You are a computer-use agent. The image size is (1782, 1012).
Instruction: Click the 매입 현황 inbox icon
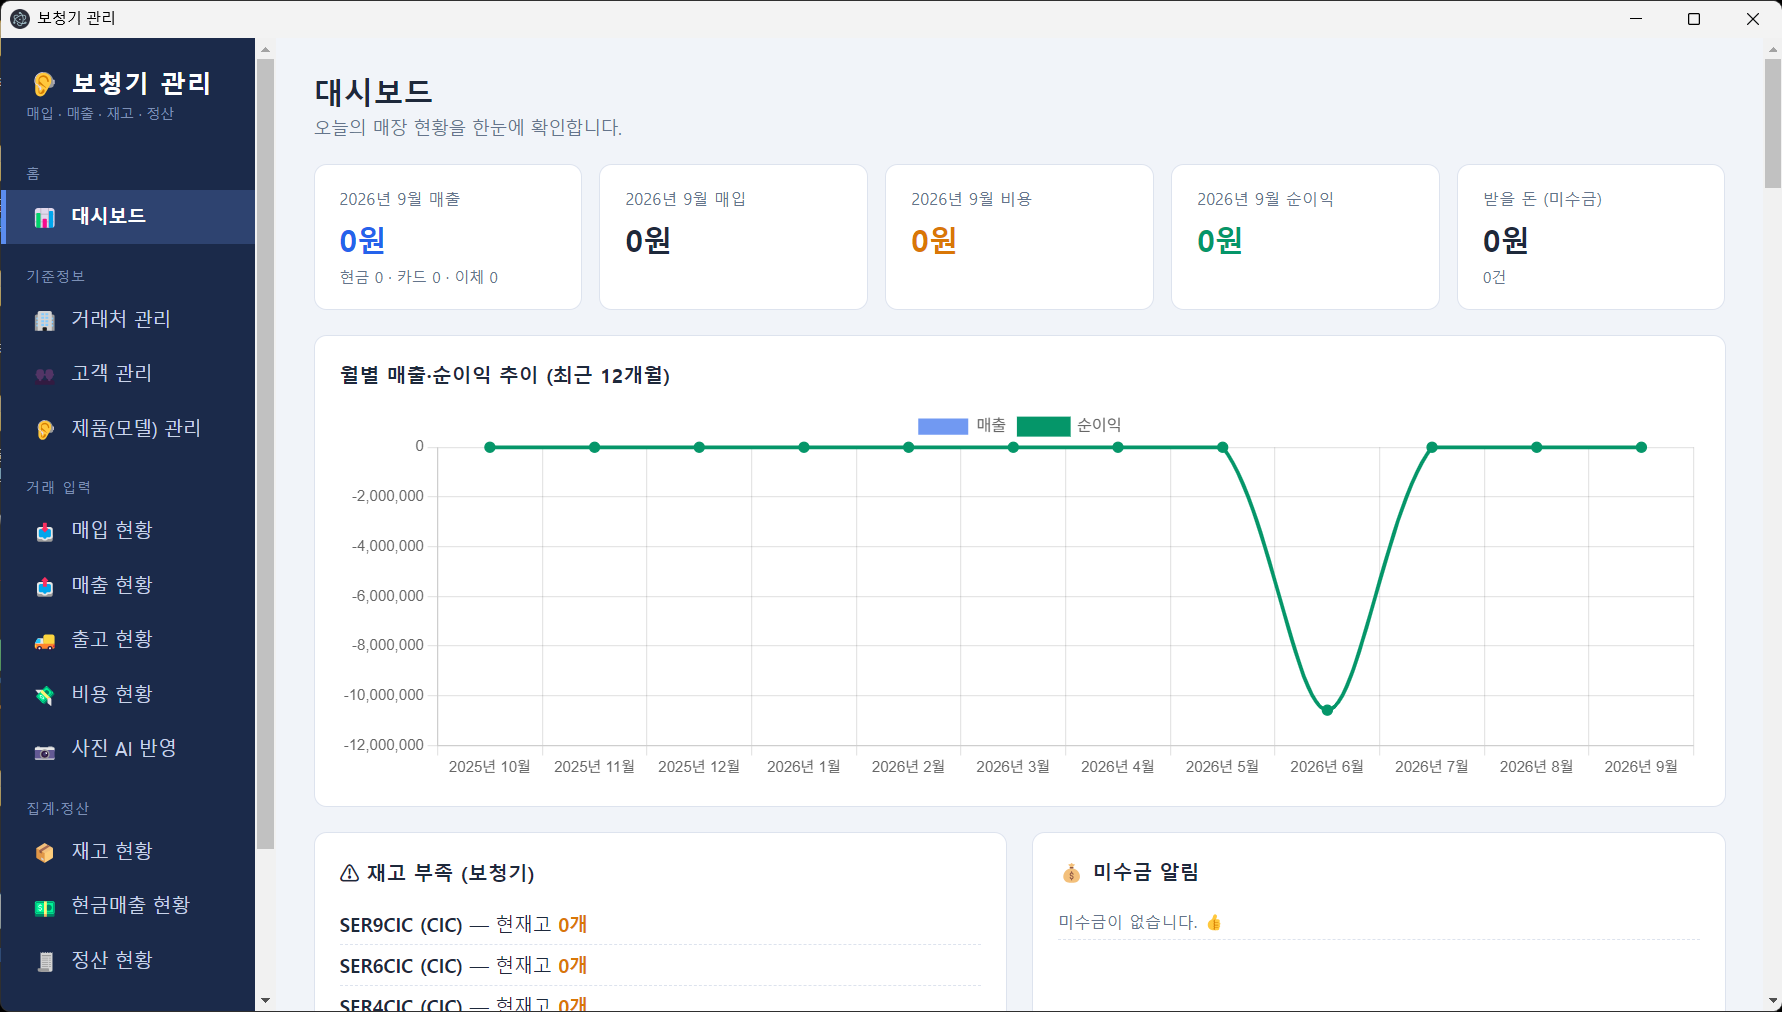[45, 532]
